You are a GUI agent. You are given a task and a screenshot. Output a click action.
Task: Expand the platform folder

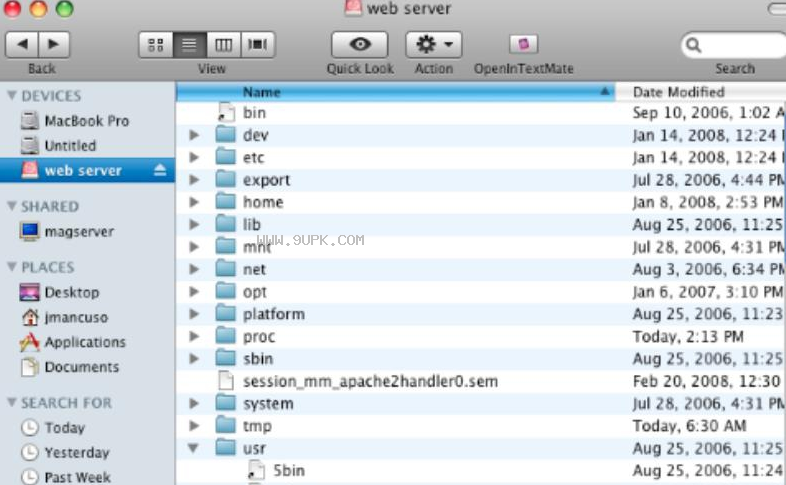[194, 314]
